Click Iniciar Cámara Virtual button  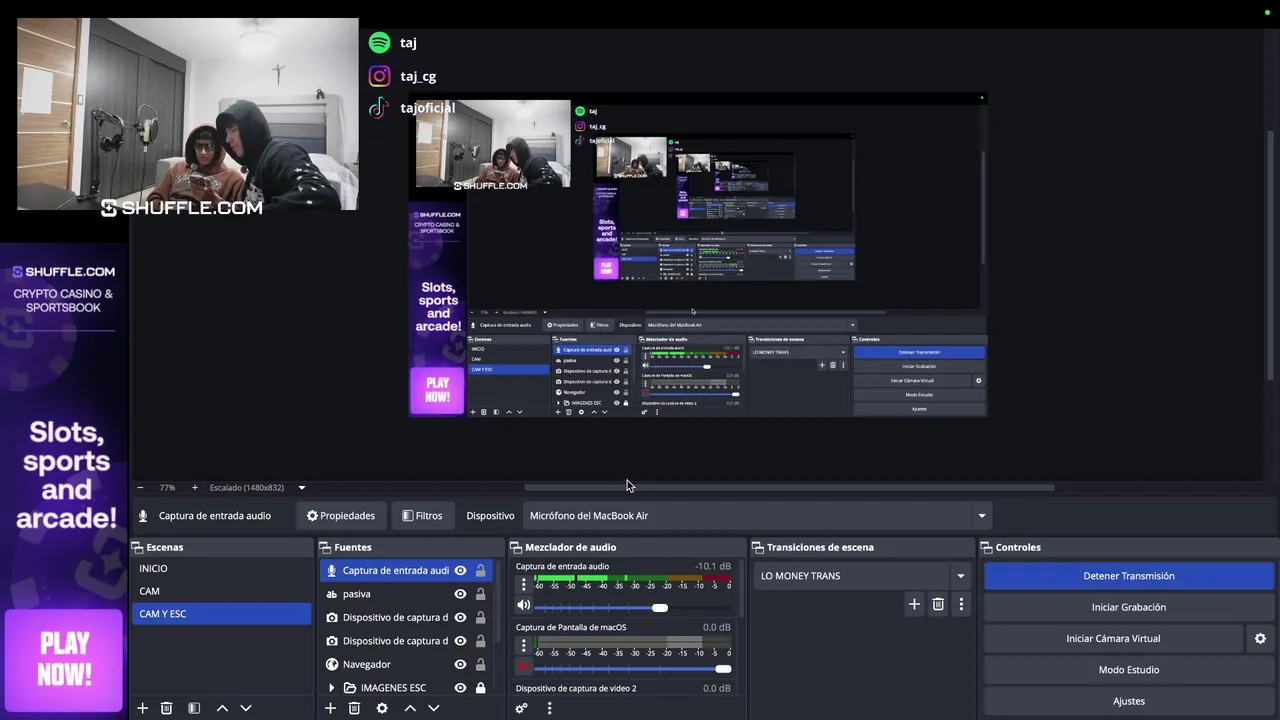[1113, 638]
